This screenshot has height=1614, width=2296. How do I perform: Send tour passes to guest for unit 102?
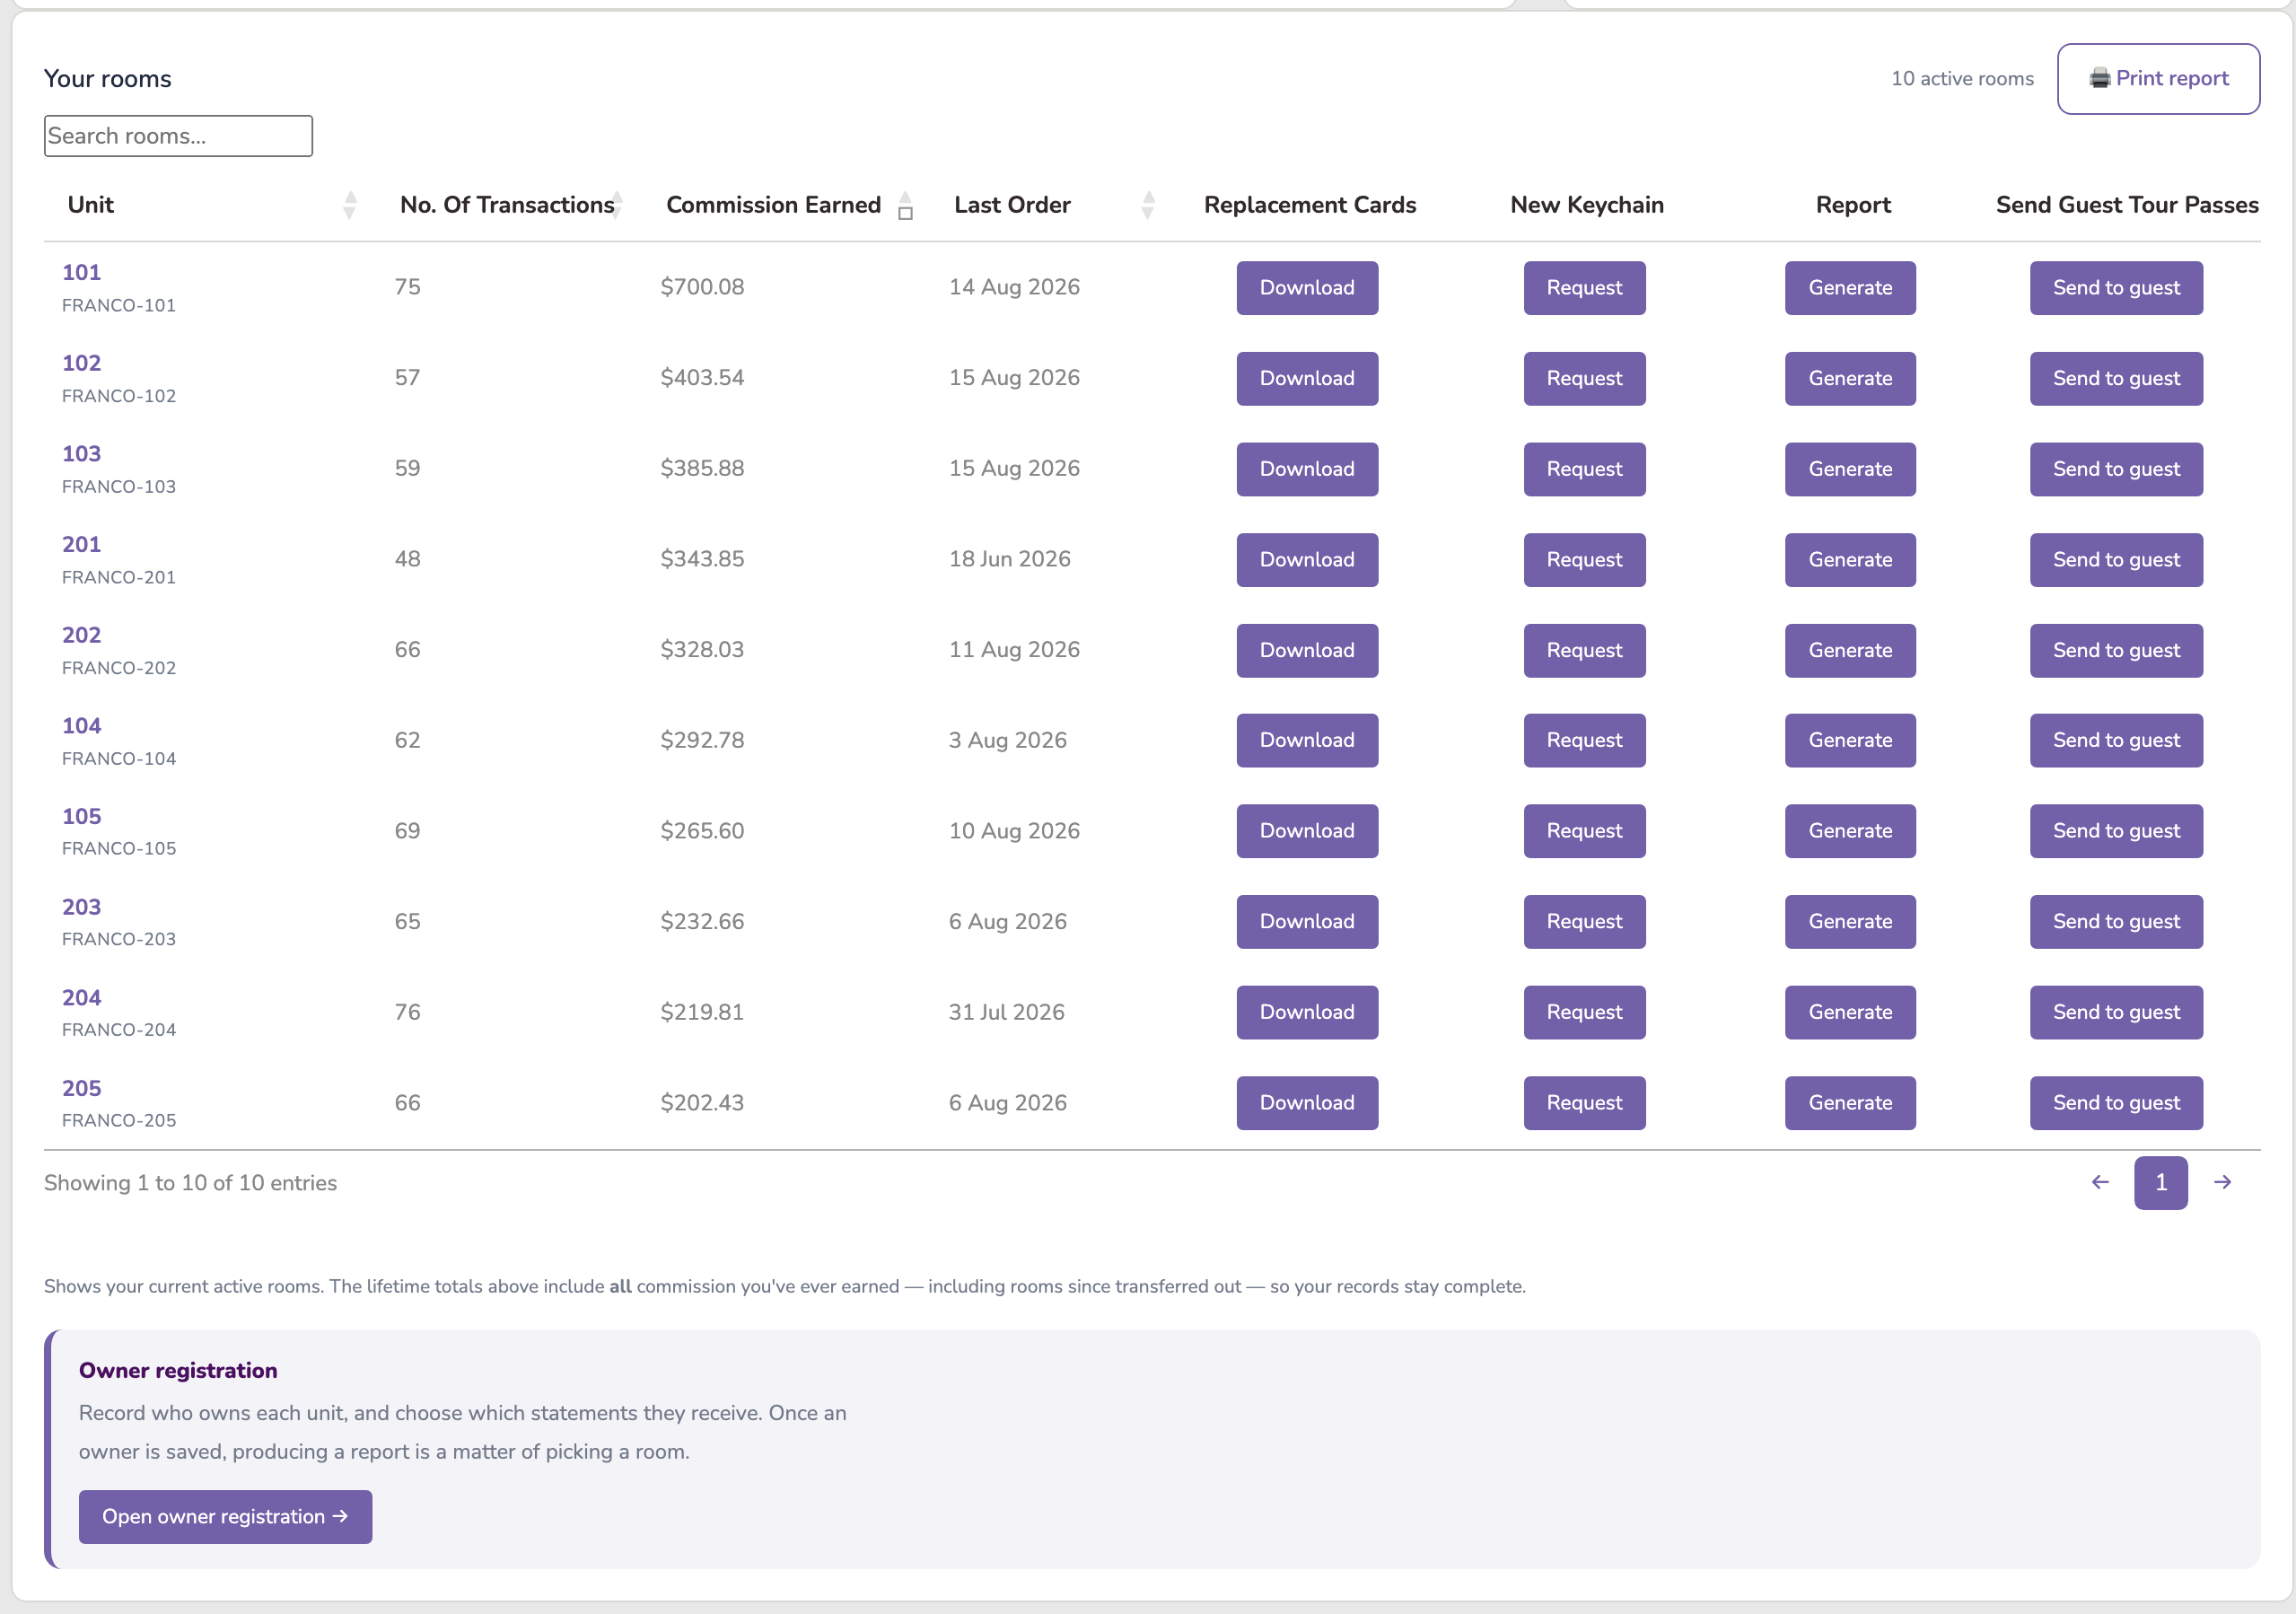point(2116,378)
